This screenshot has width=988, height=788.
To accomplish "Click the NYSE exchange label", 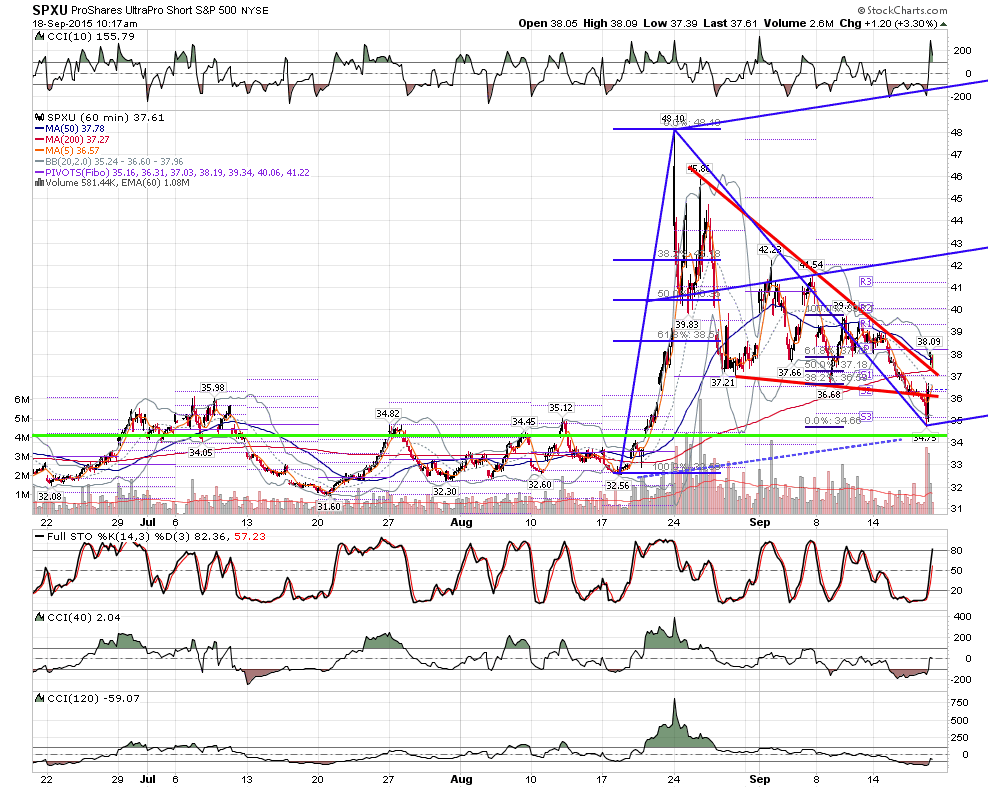I will [255, 11].
